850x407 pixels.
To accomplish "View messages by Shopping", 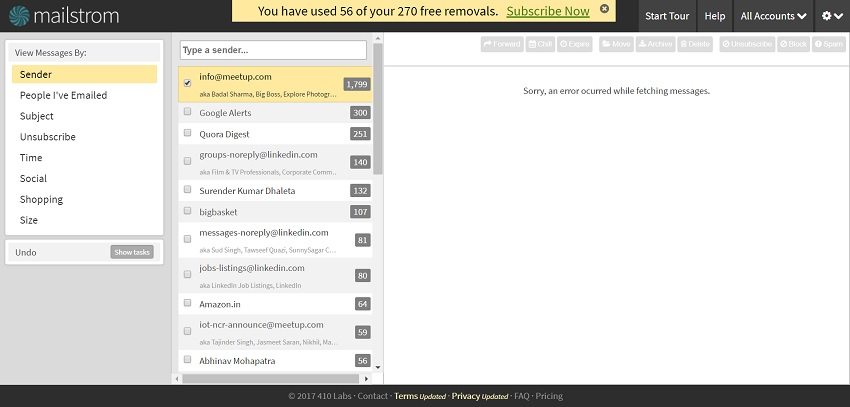I will [x=85, y=199].
